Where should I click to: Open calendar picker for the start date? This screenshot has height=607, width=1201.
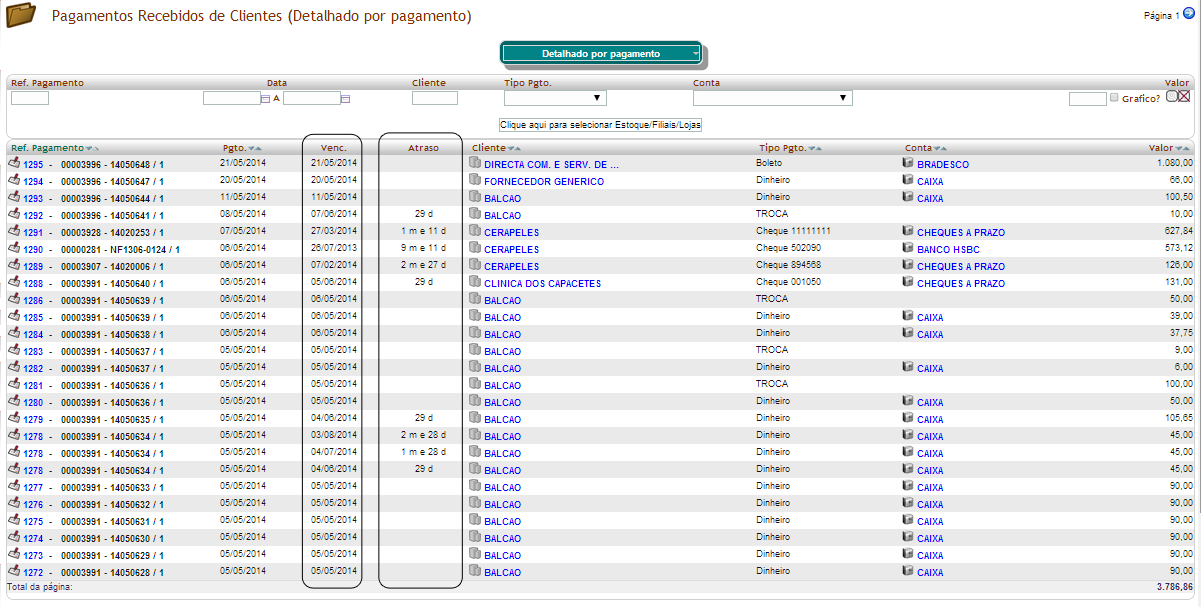(265, 99)
